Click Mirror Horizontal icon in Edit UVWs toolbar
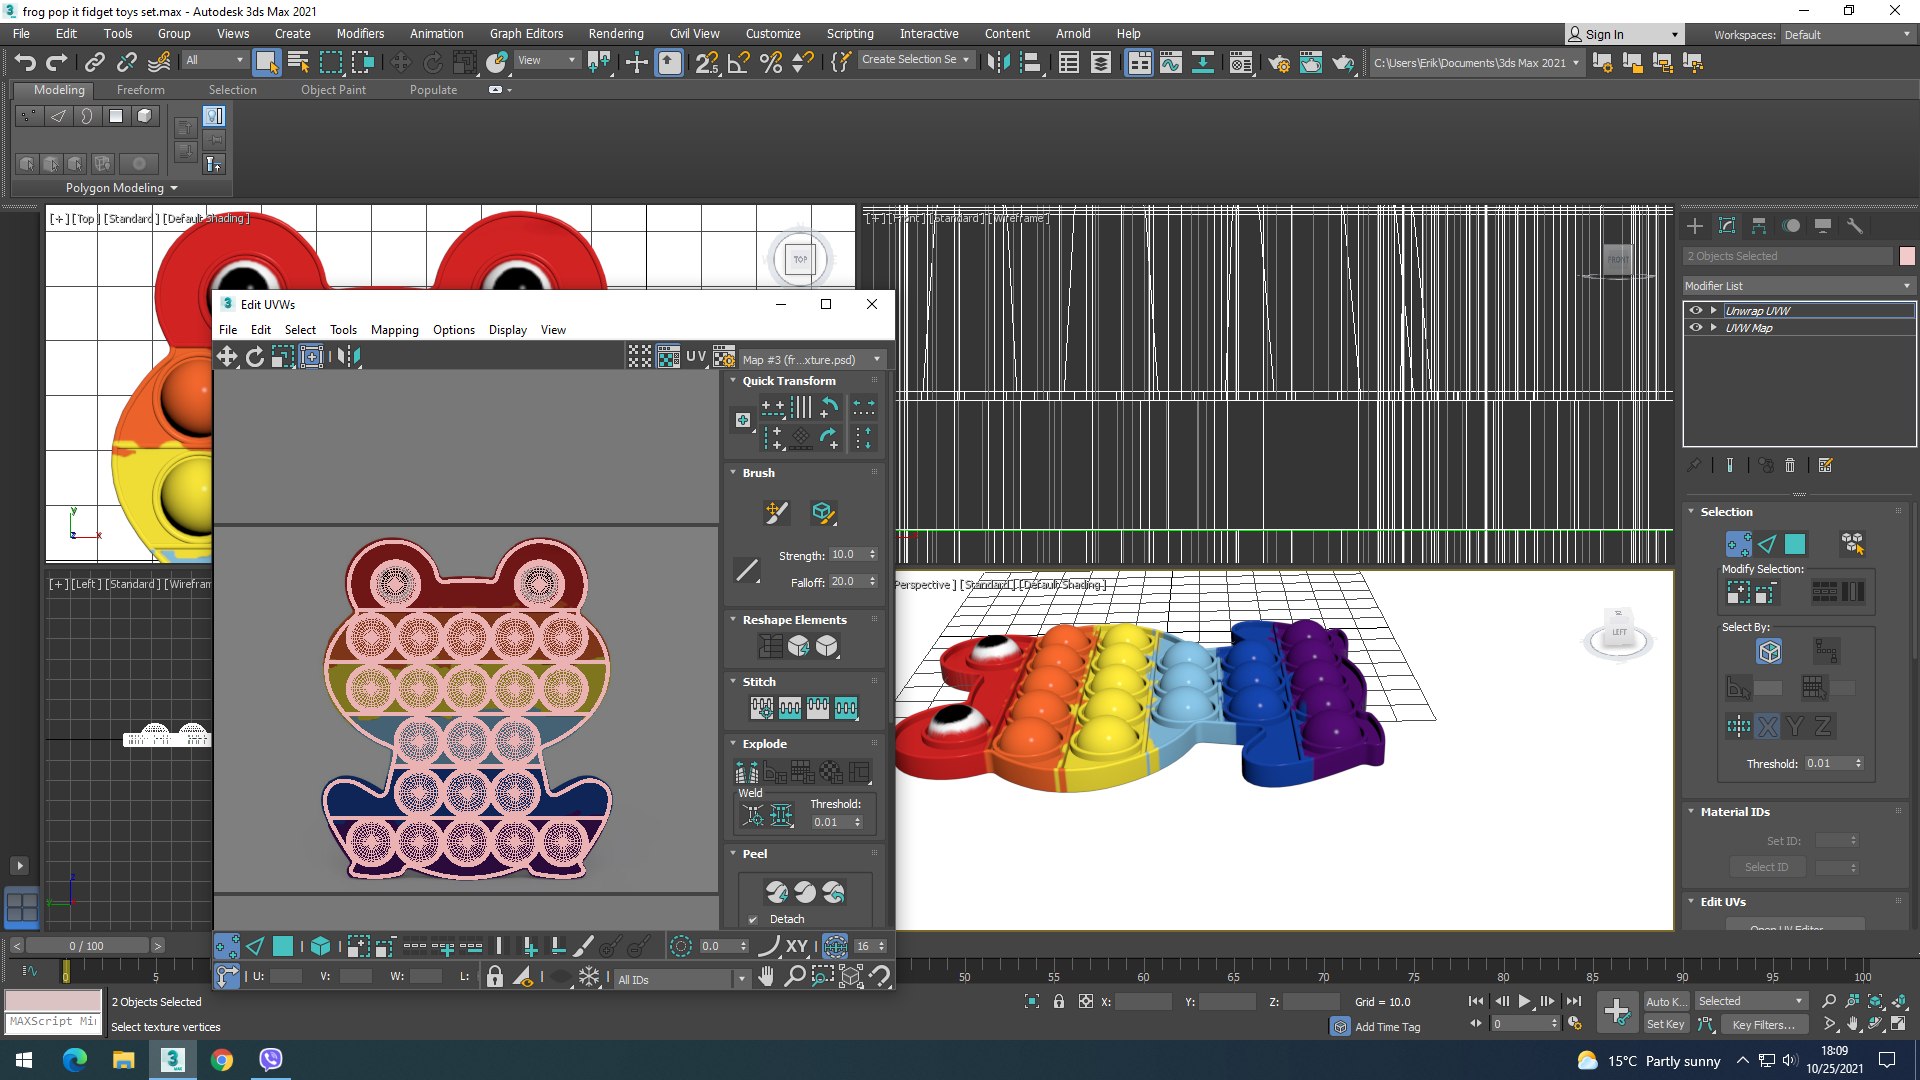 click(x=347, y=357)
